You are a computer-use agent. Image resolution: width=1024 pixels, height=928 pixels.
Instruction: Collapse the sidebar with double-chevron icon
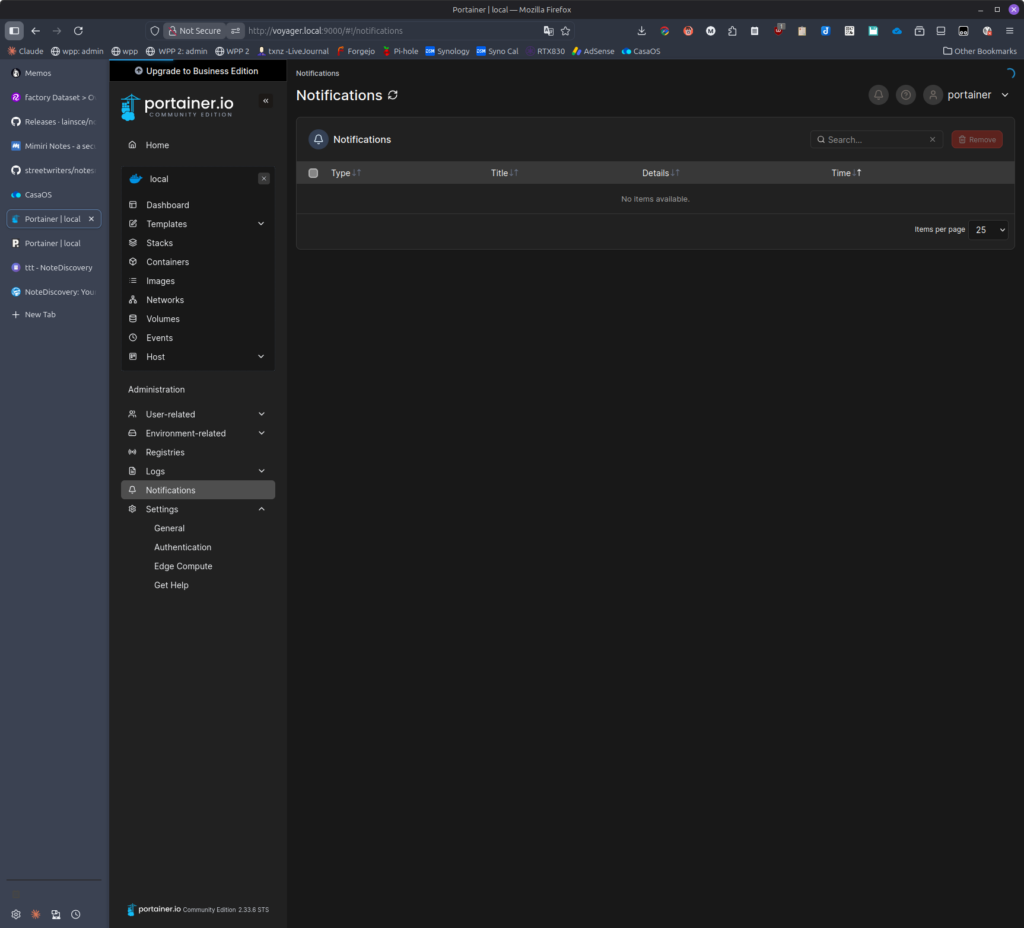point(265,101)
